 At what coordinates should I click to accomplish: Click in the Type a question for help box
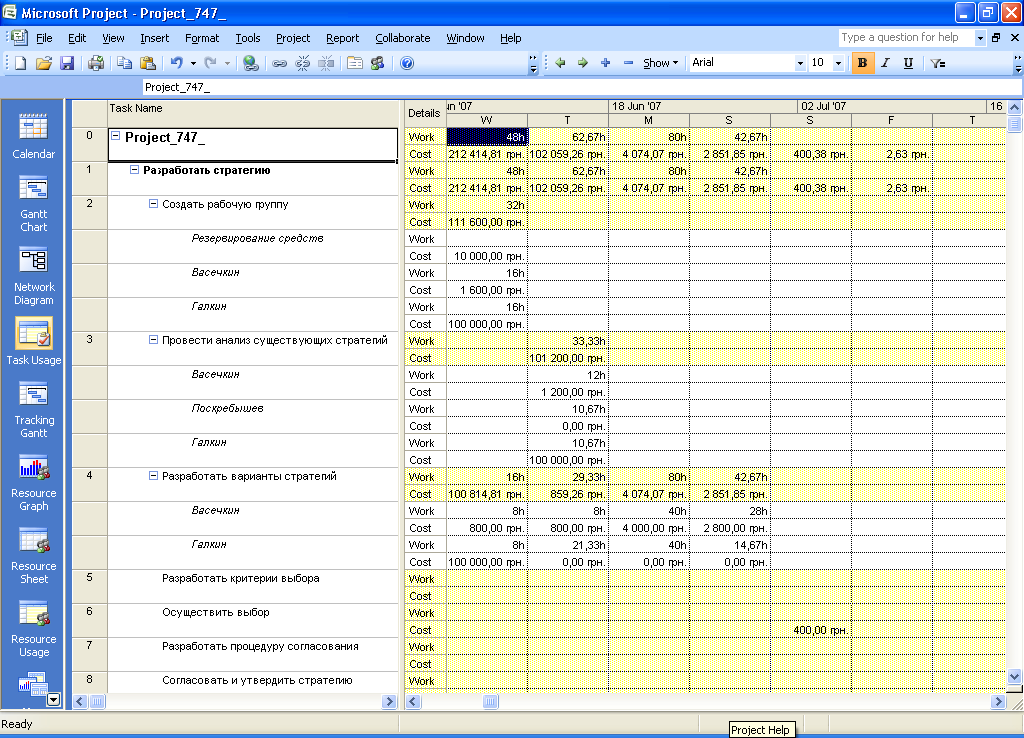pos(906,37)
